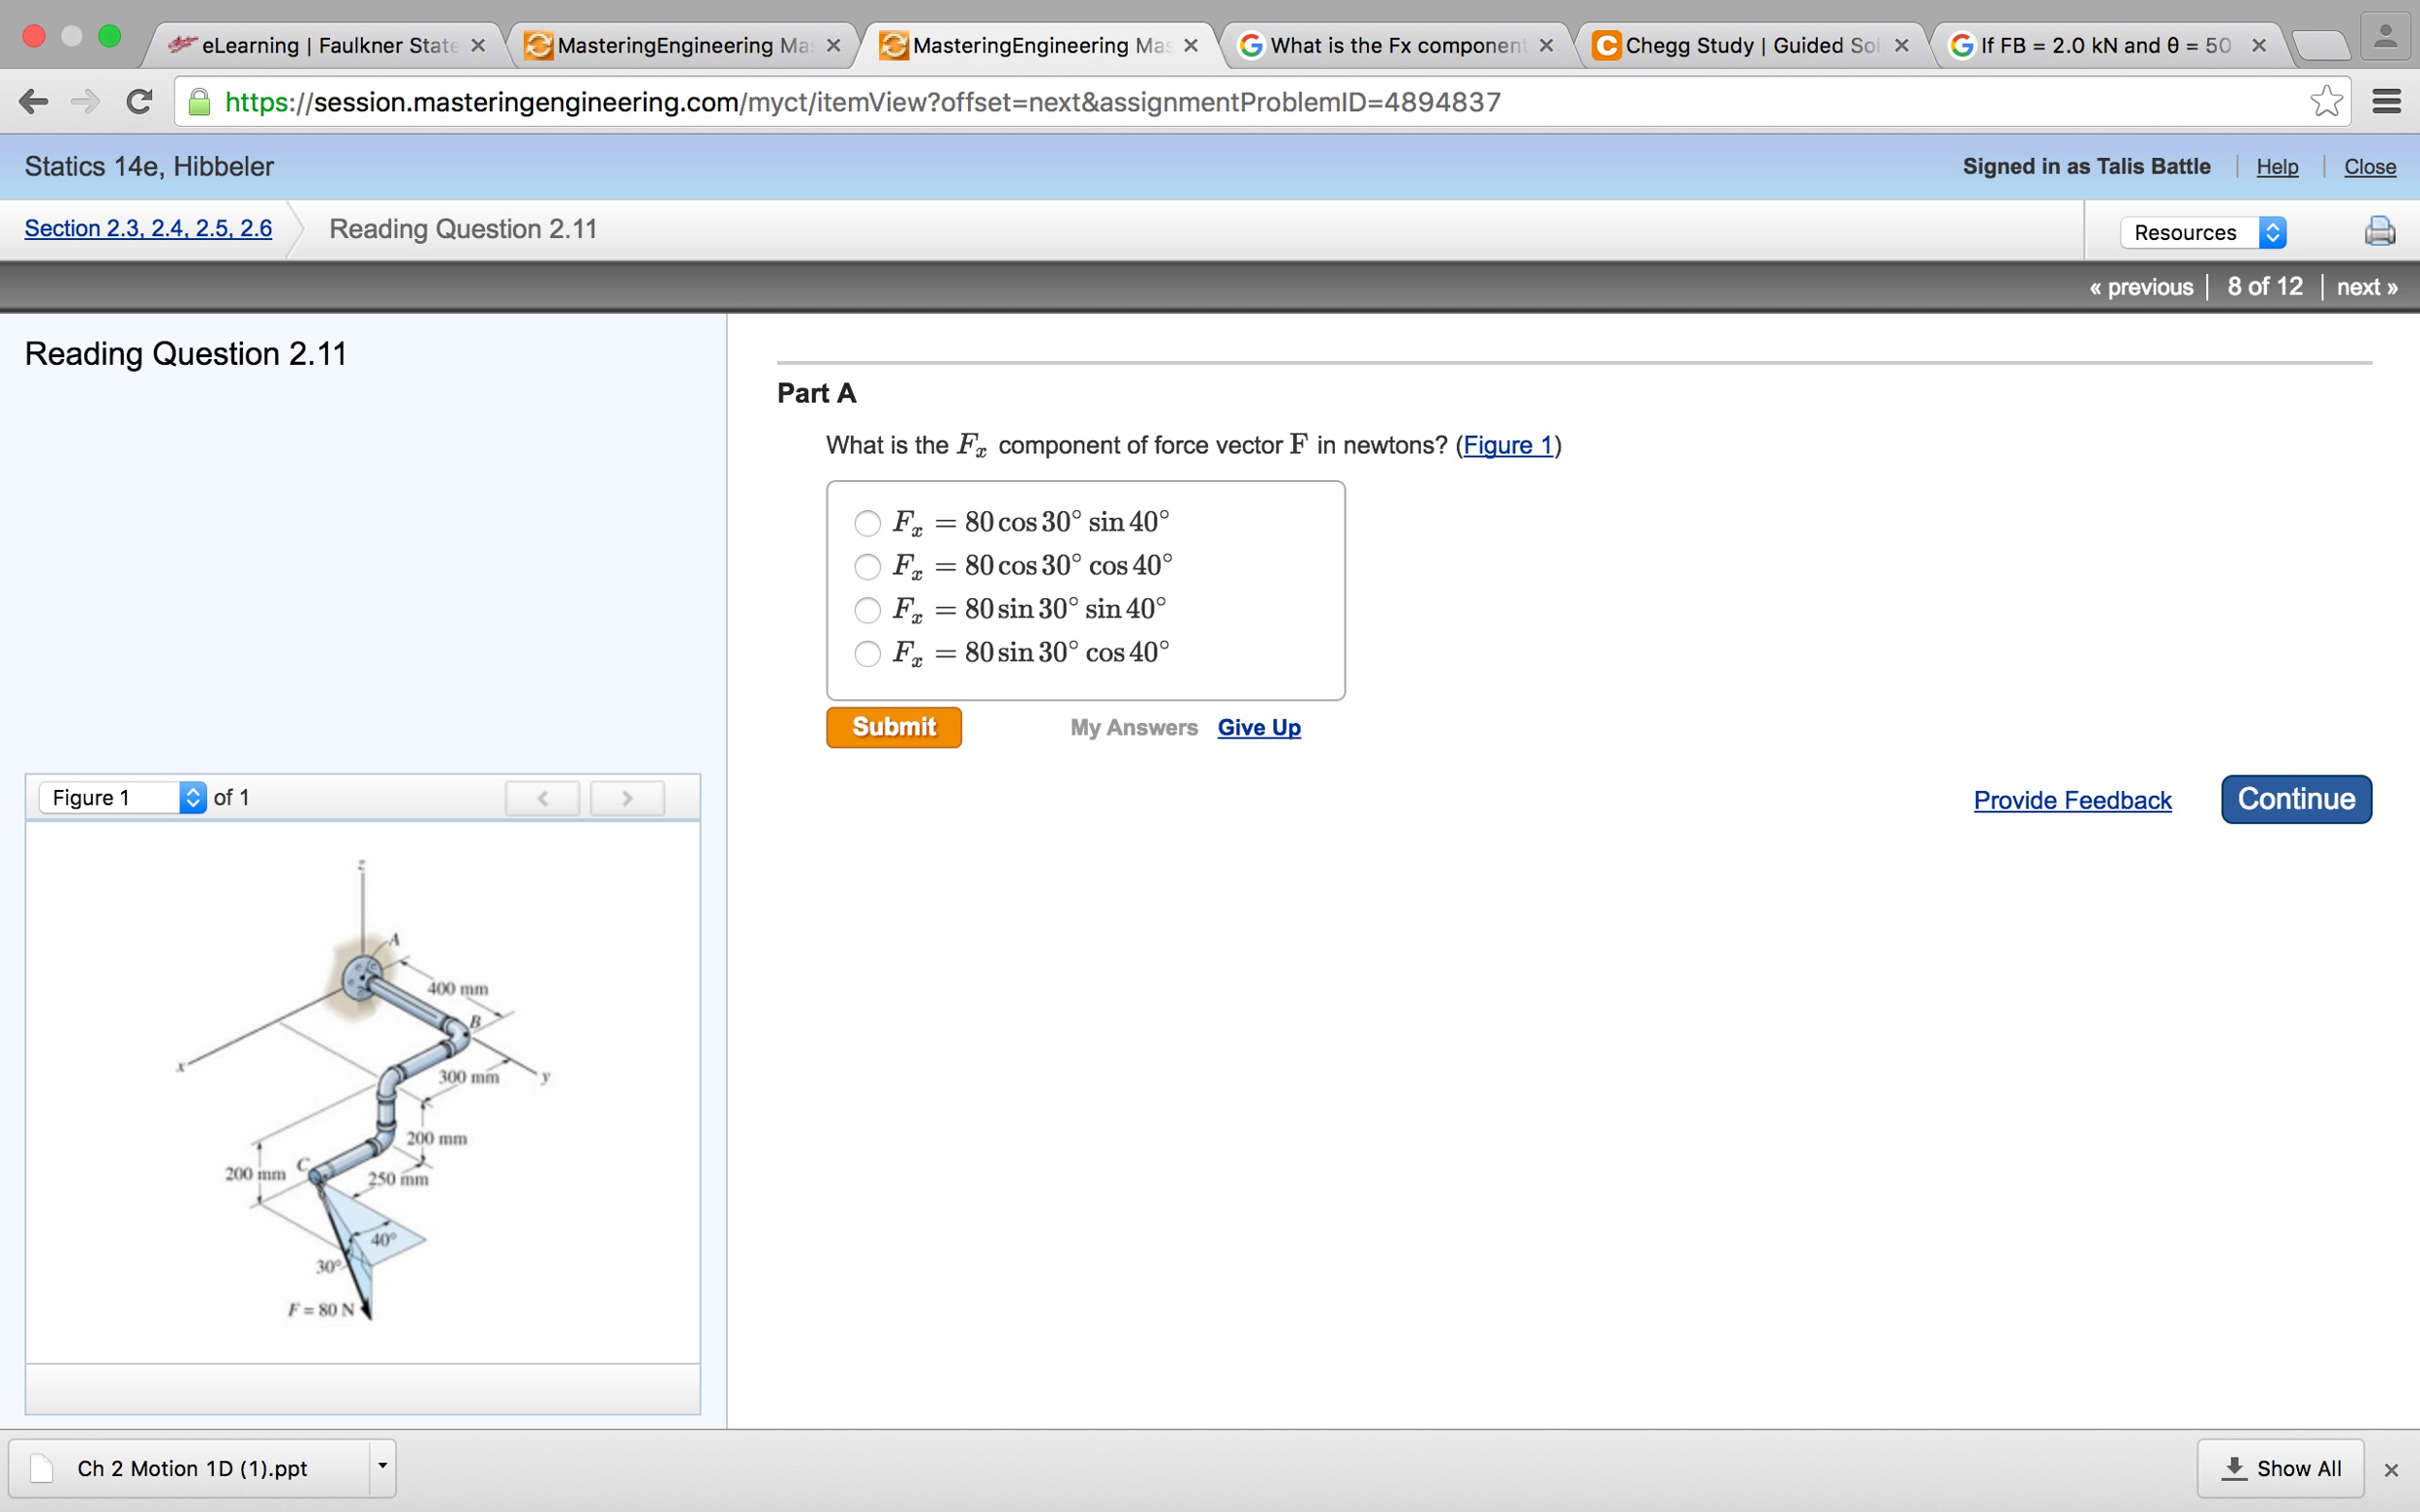Open the Resources dropdown
The image size is (2420, 1512).
[2203, 232]
